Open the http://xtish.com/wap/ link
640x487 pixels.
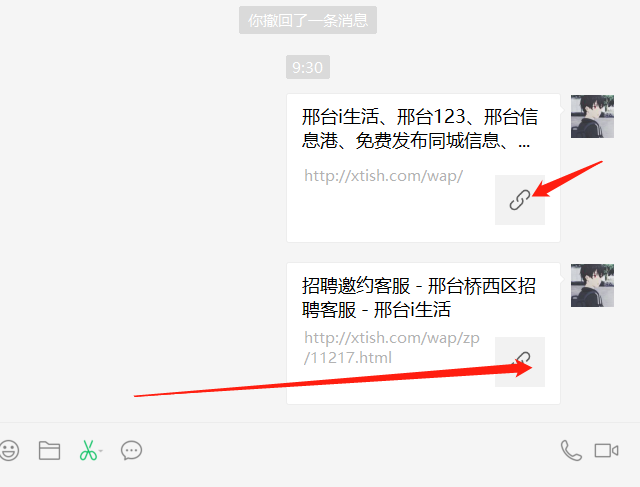(x=384, y=176)
